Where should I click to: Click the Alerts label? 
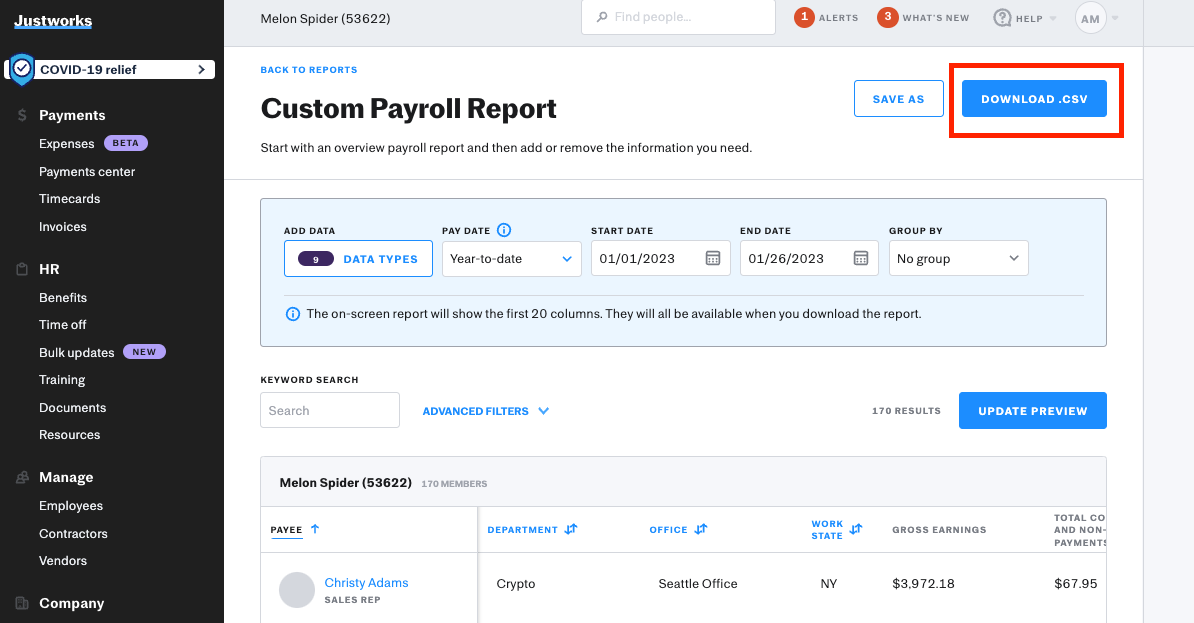(x=838, y=18)
